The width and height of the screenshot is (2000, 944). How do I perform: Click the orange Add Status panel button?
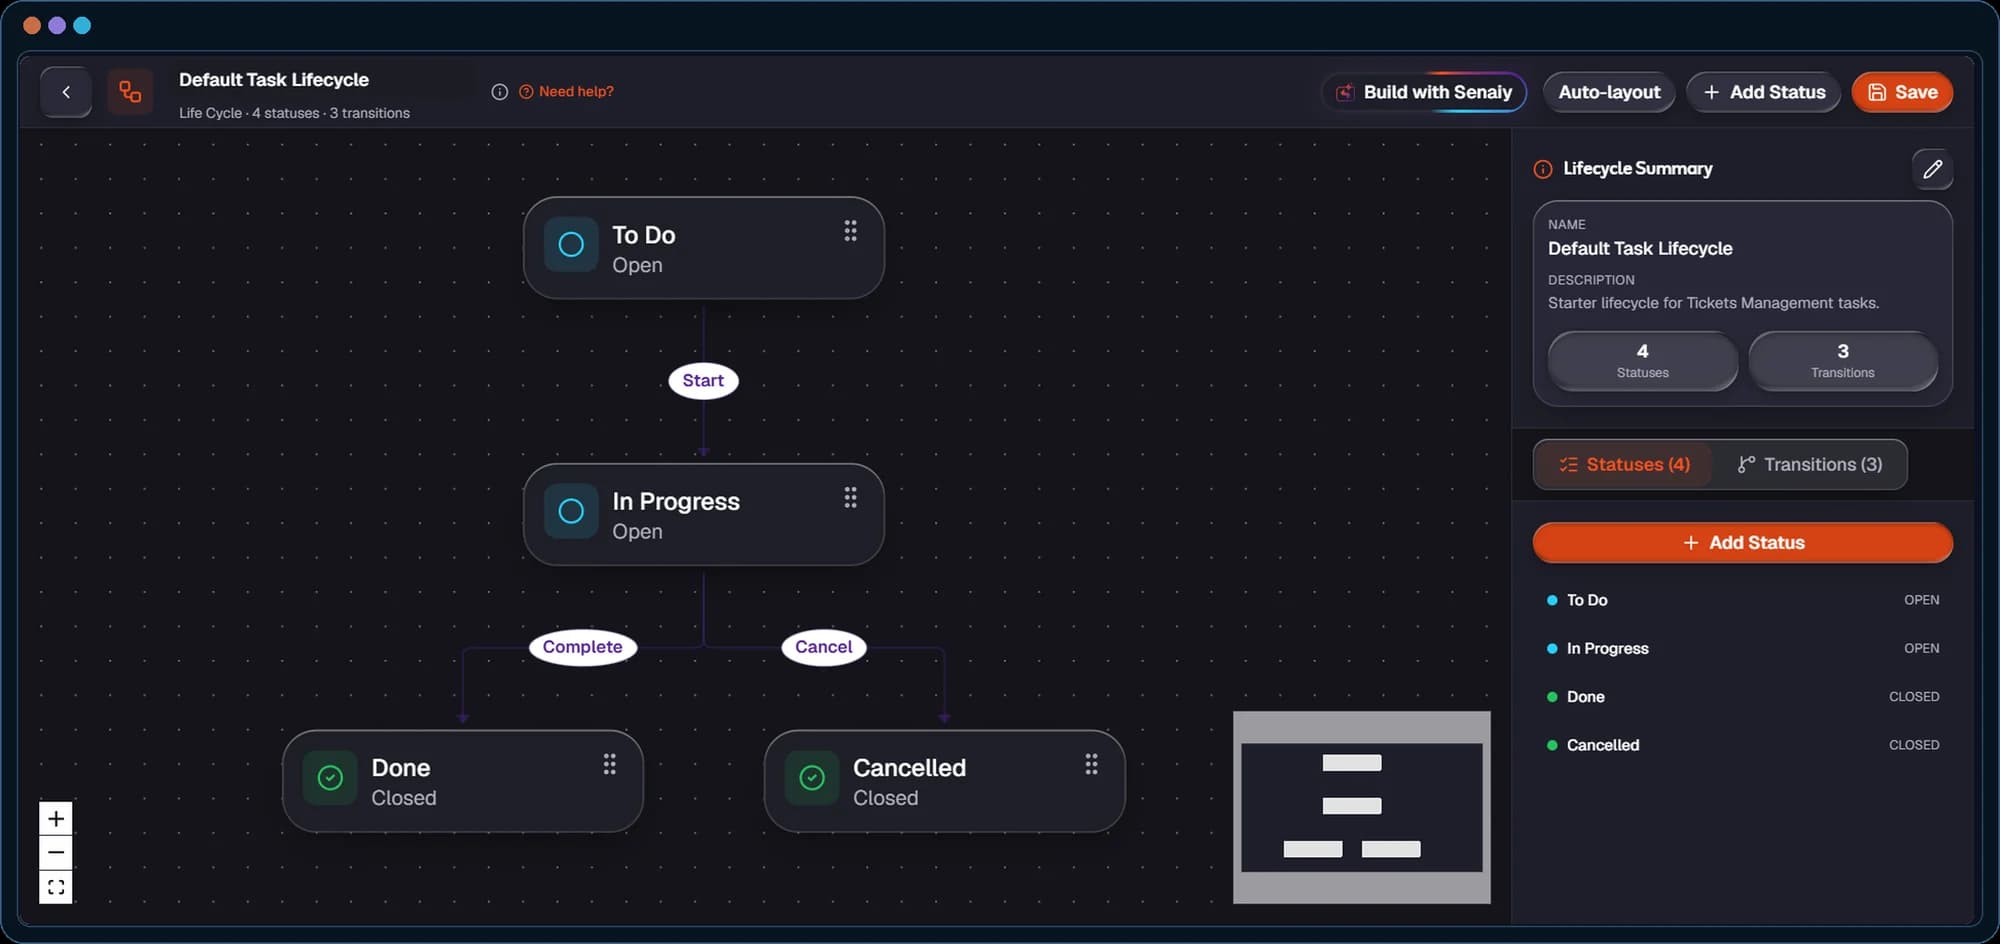[1742, 543]
